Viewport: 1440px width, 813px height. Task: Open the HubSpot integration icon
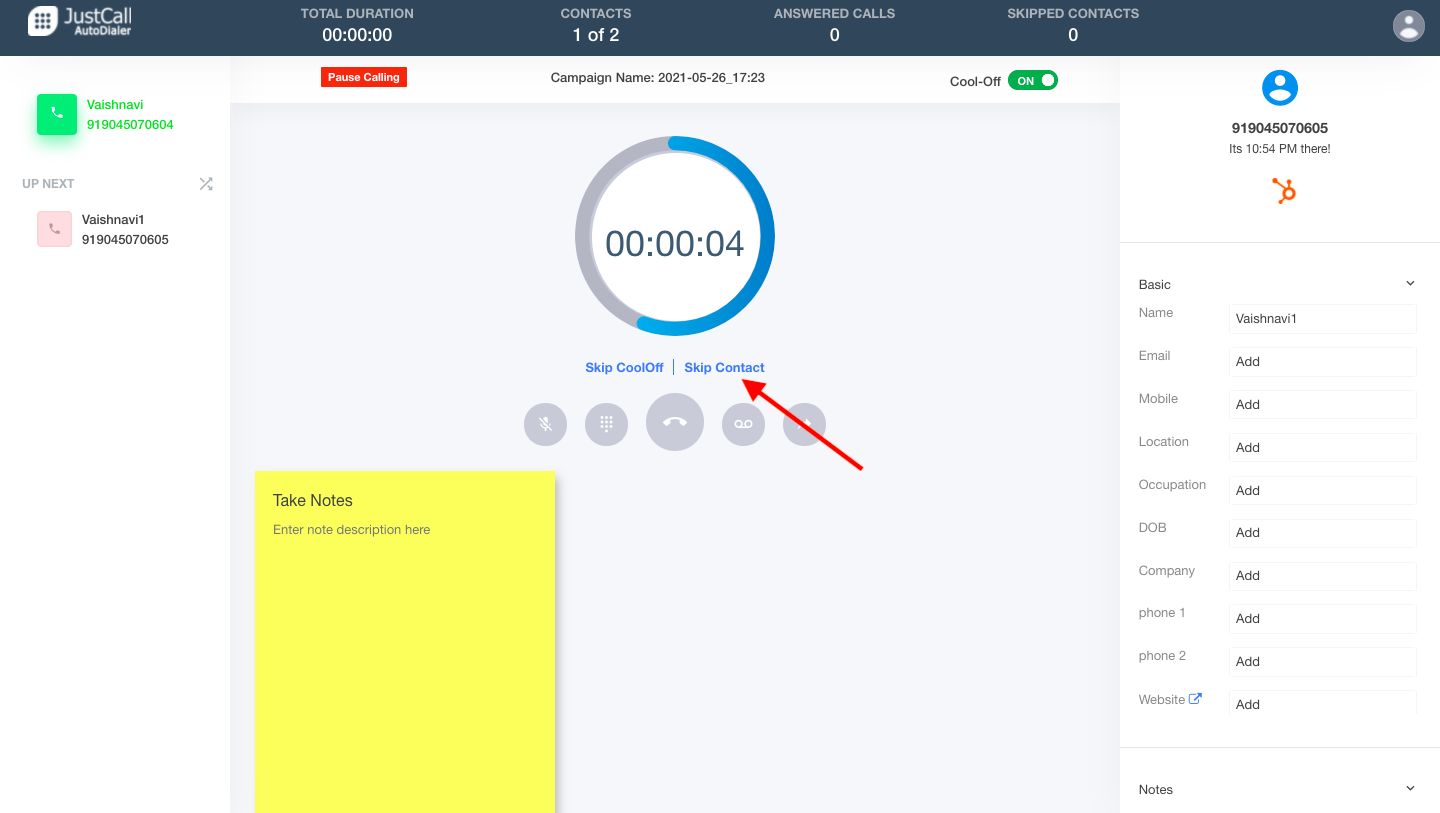click(1283, 190)
